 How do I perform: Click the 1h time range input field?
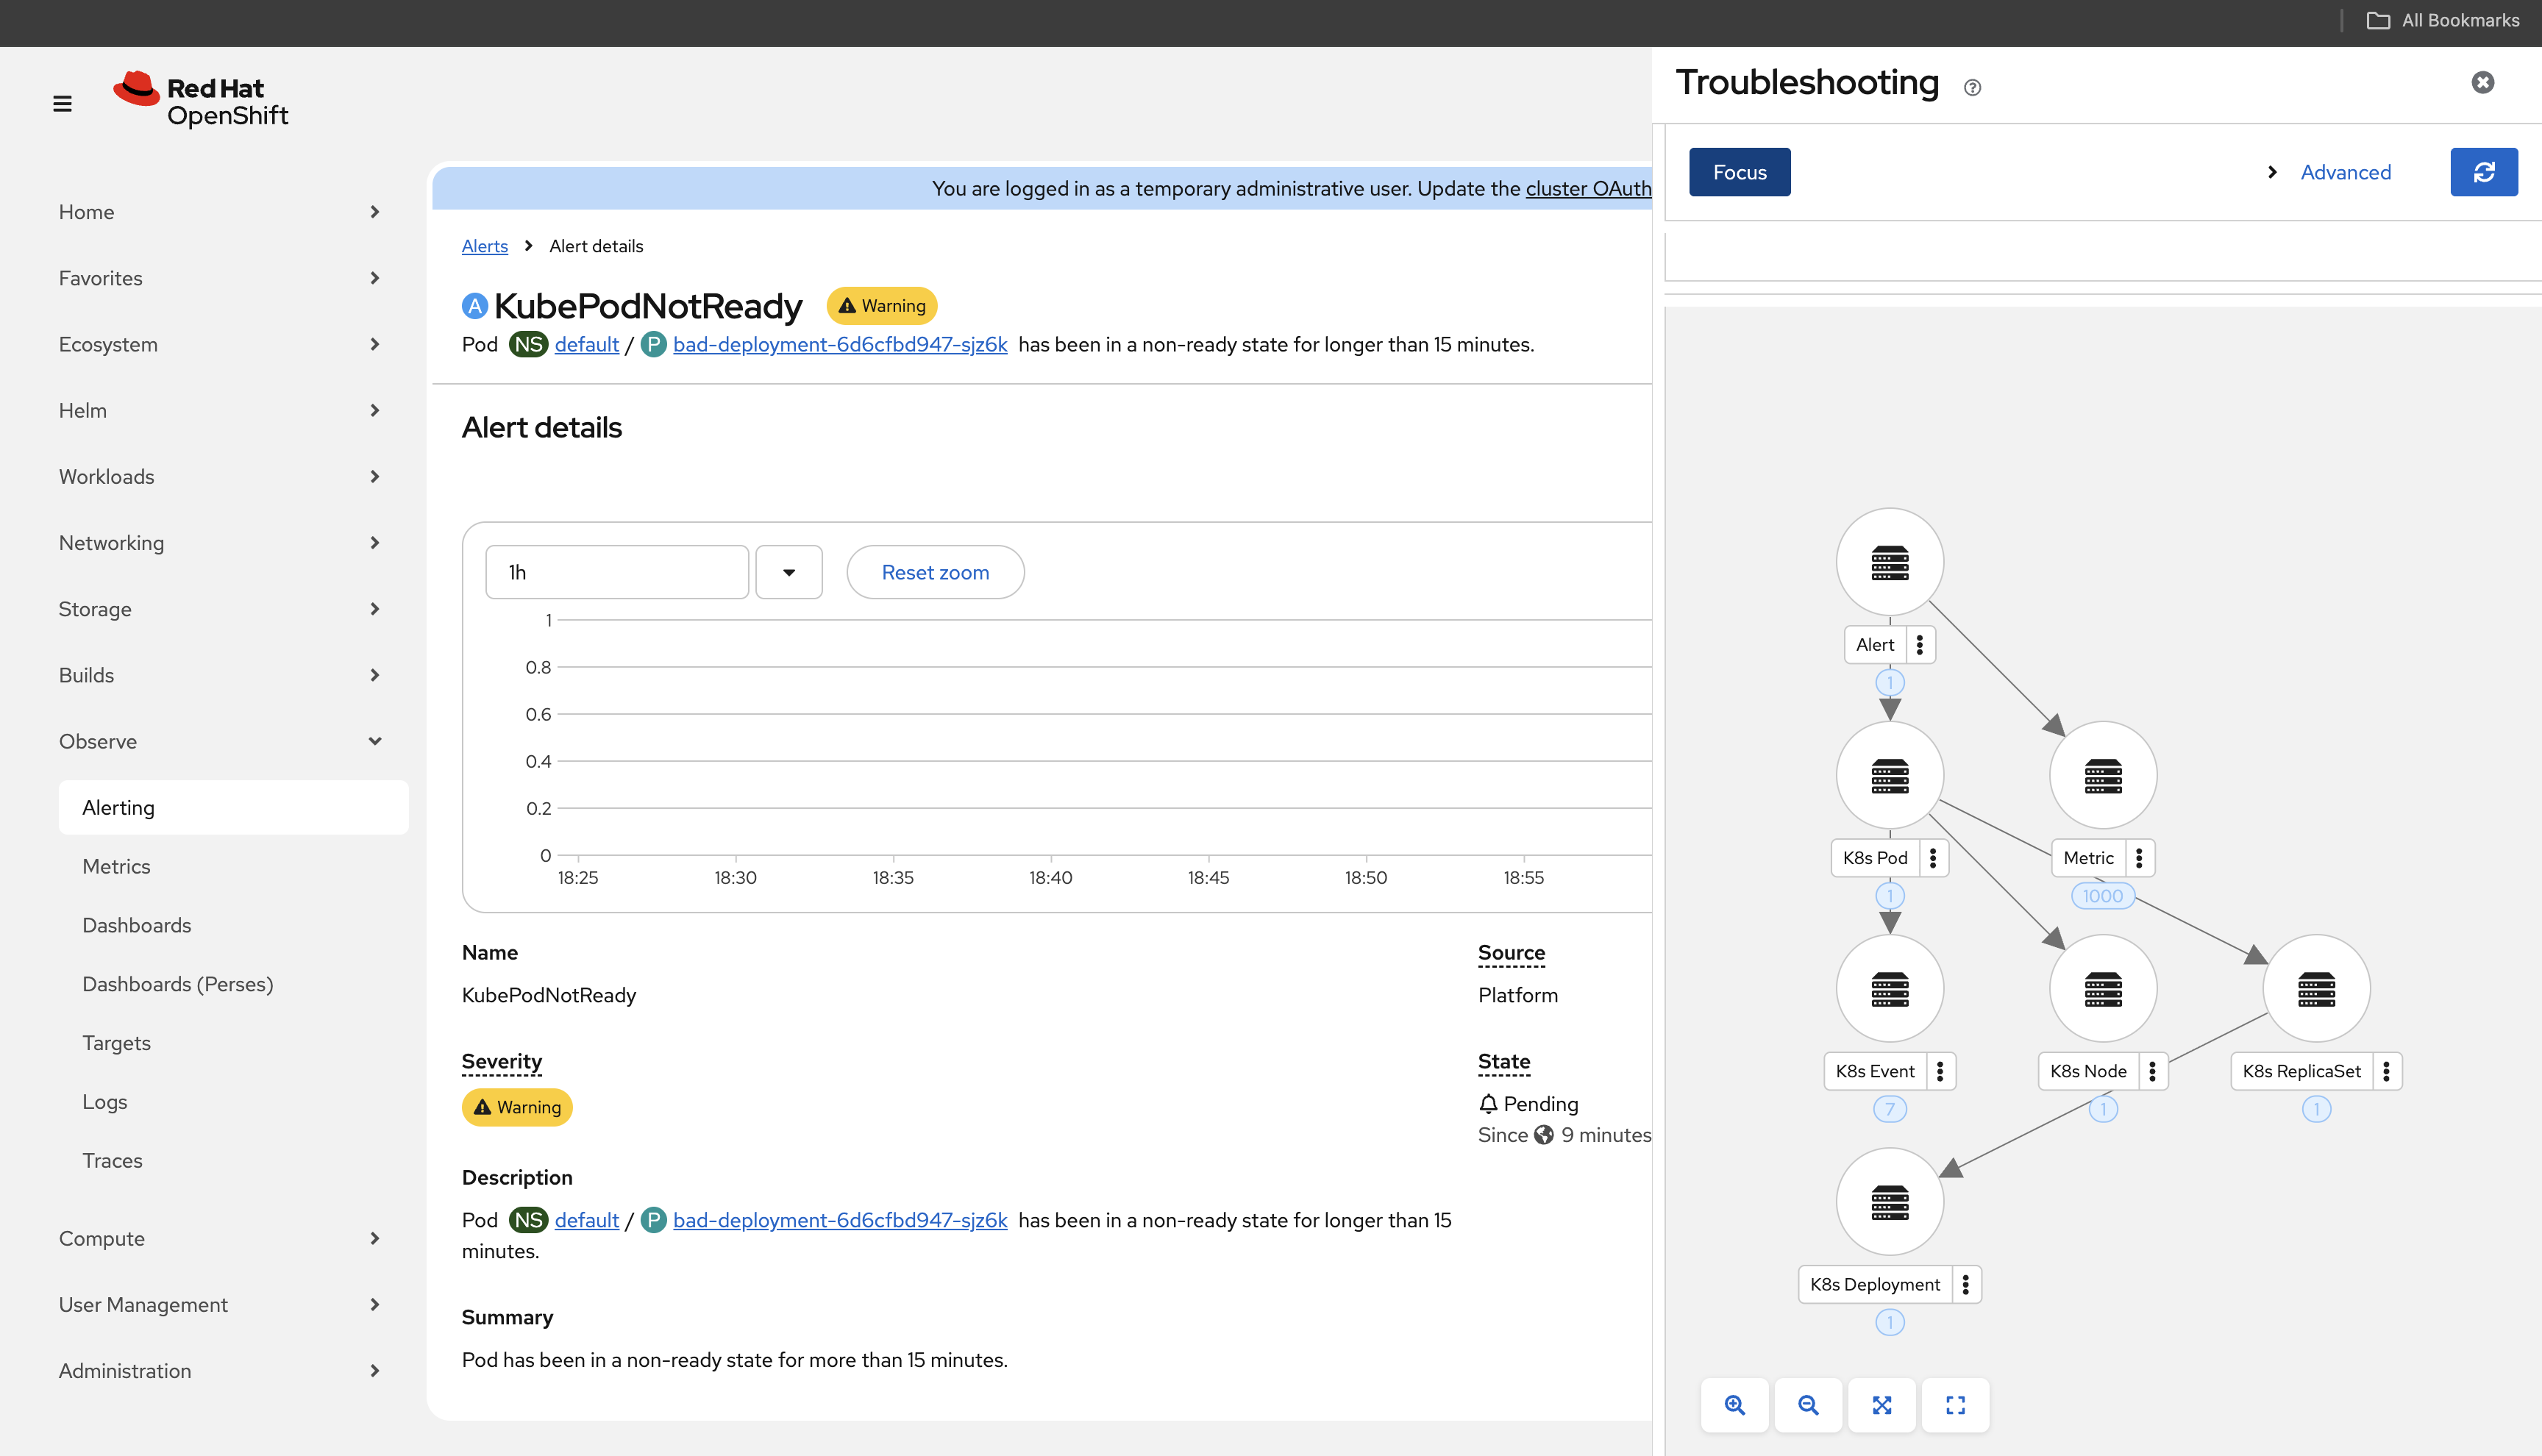pos(616,572)
